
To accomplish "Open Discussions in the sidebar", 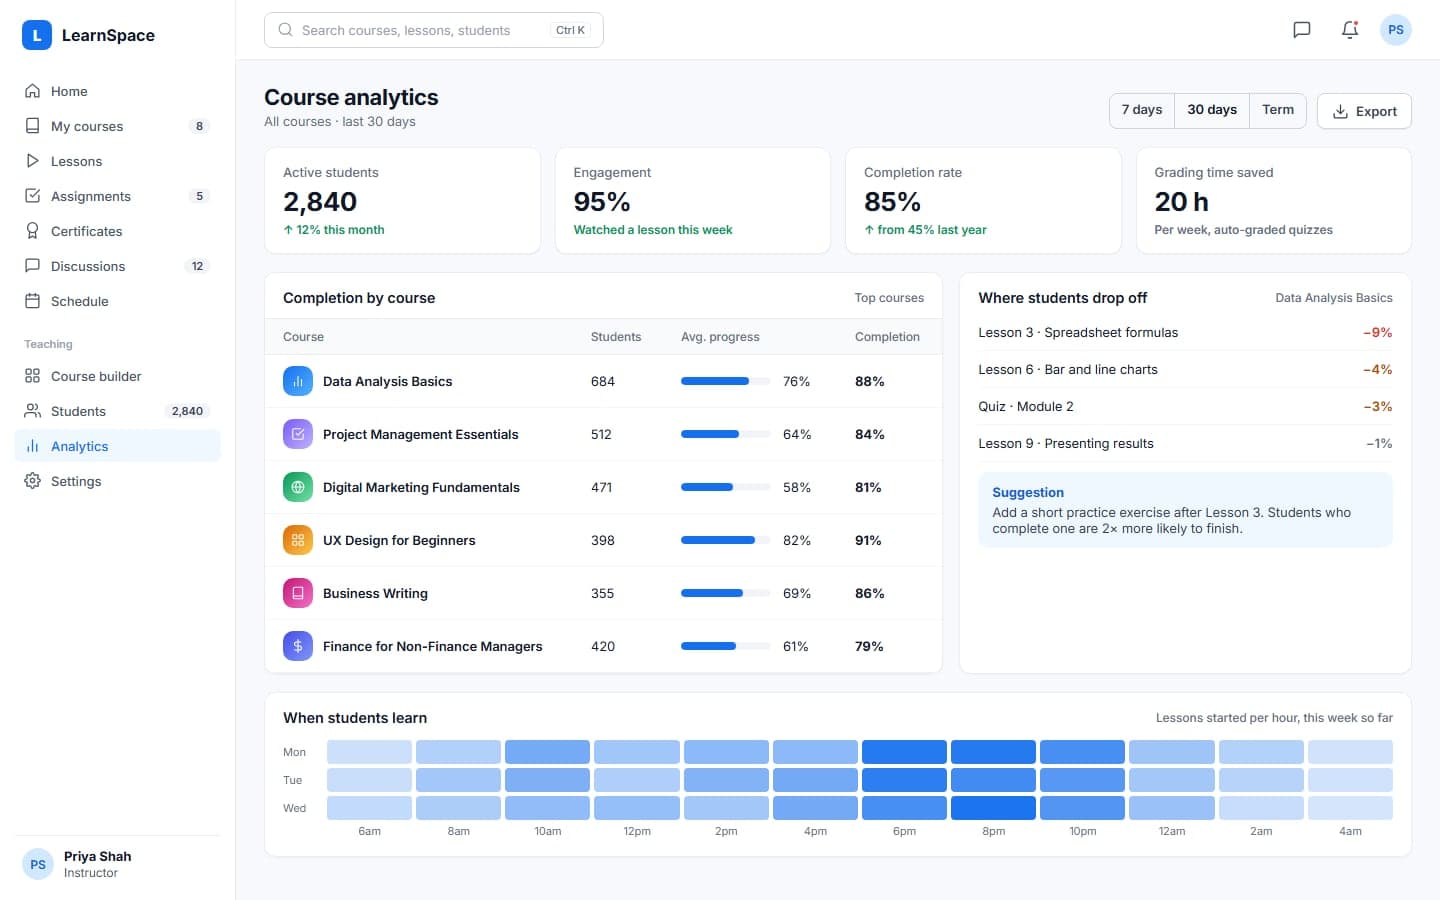I will [117, 266].
